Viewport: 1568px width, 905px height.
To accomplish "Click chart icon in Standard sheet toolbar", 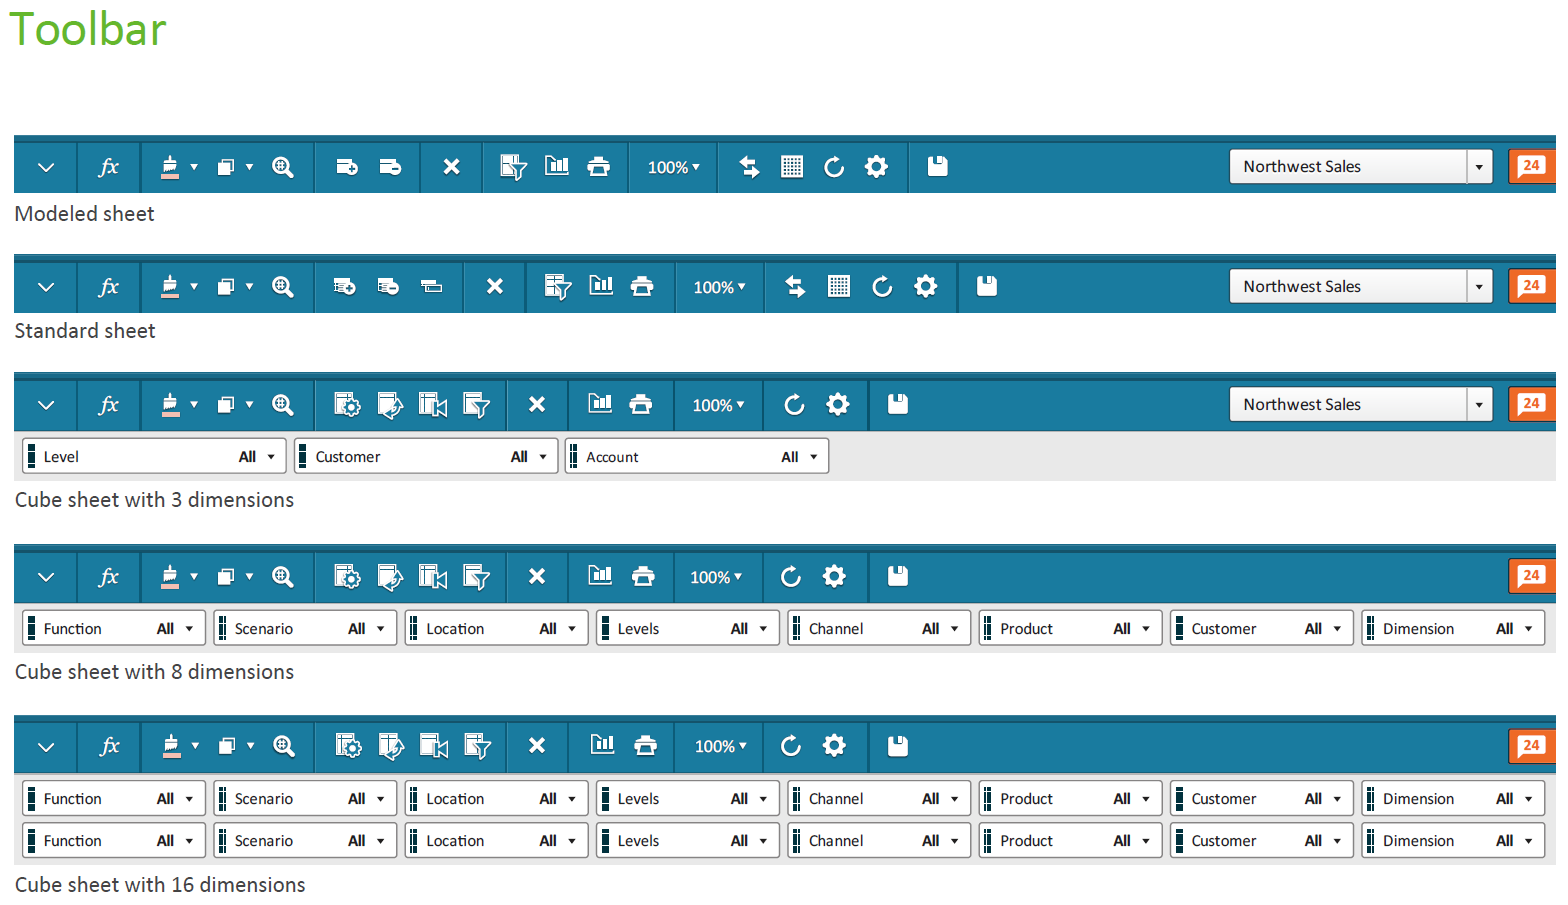I will (601, 285).
